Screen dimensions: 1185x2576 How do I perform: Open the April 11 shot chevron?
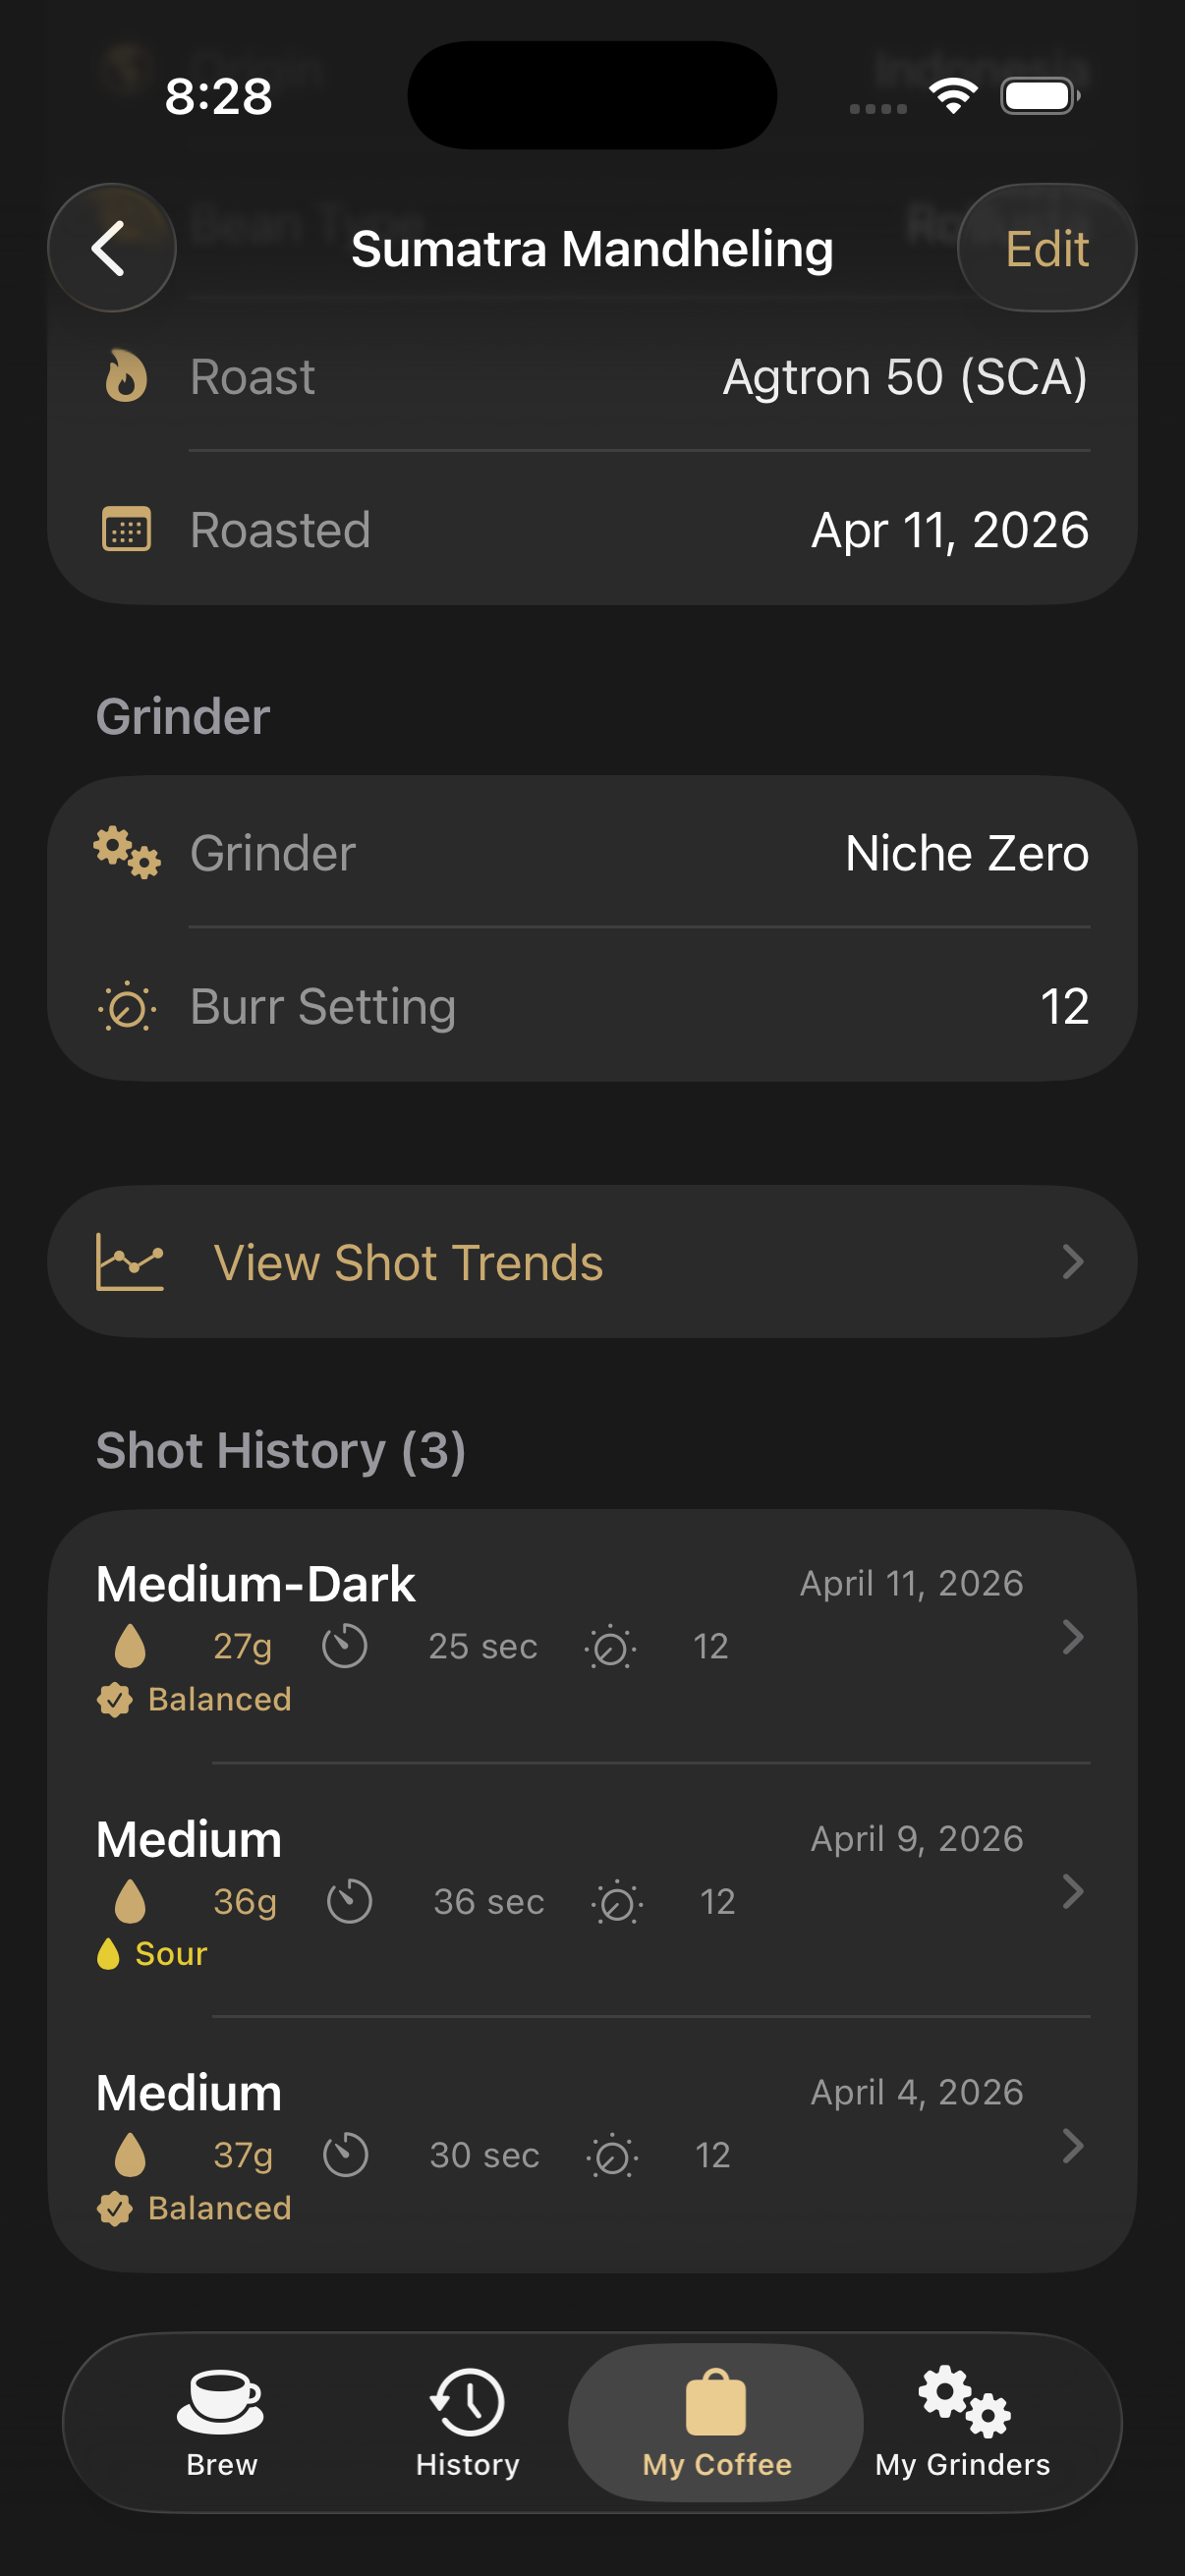1072,1637
